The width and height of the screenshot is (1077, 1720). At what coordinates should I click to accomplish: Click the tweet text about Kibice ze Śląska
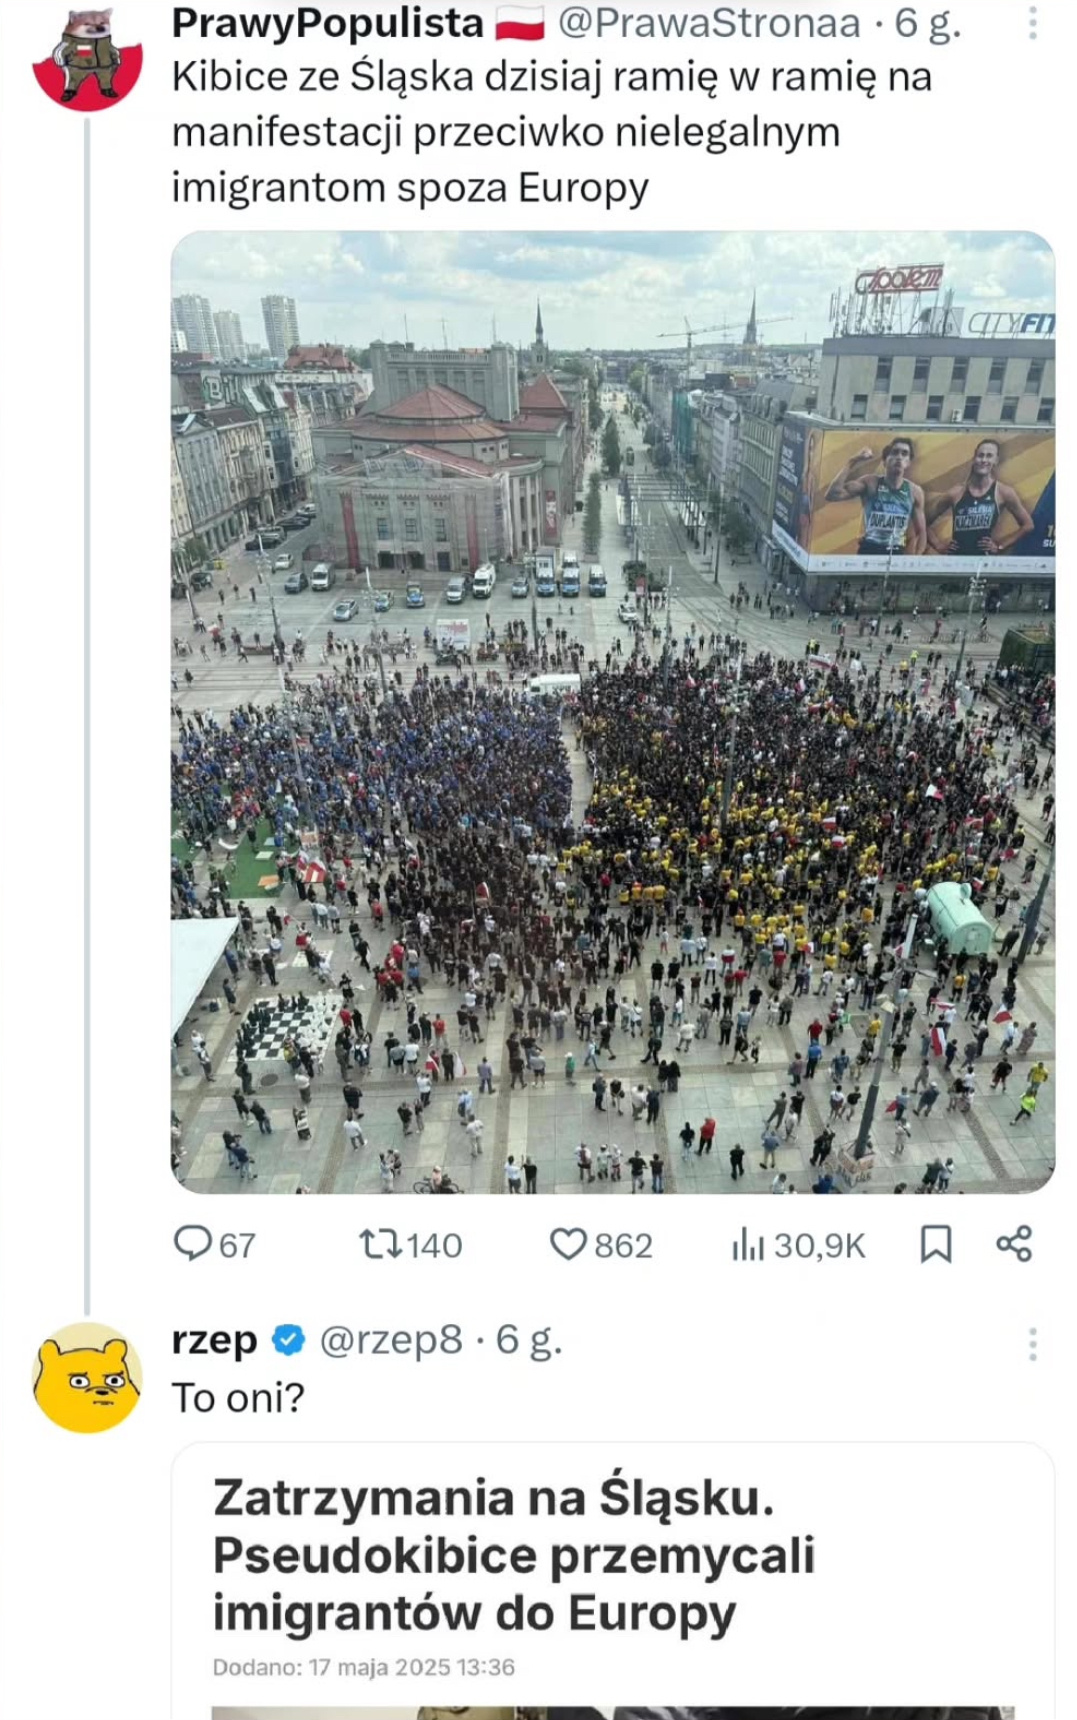tap(551, 132)
